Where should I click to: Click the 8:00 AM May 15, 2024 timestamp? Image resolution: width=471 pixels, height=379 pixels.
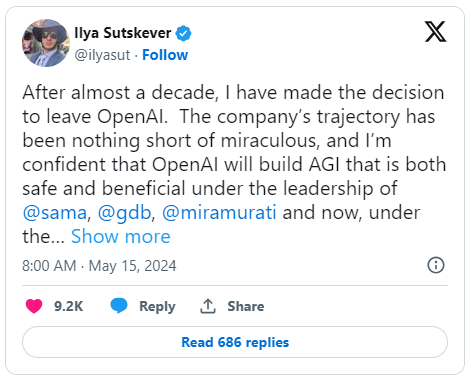tap(99, 266)
